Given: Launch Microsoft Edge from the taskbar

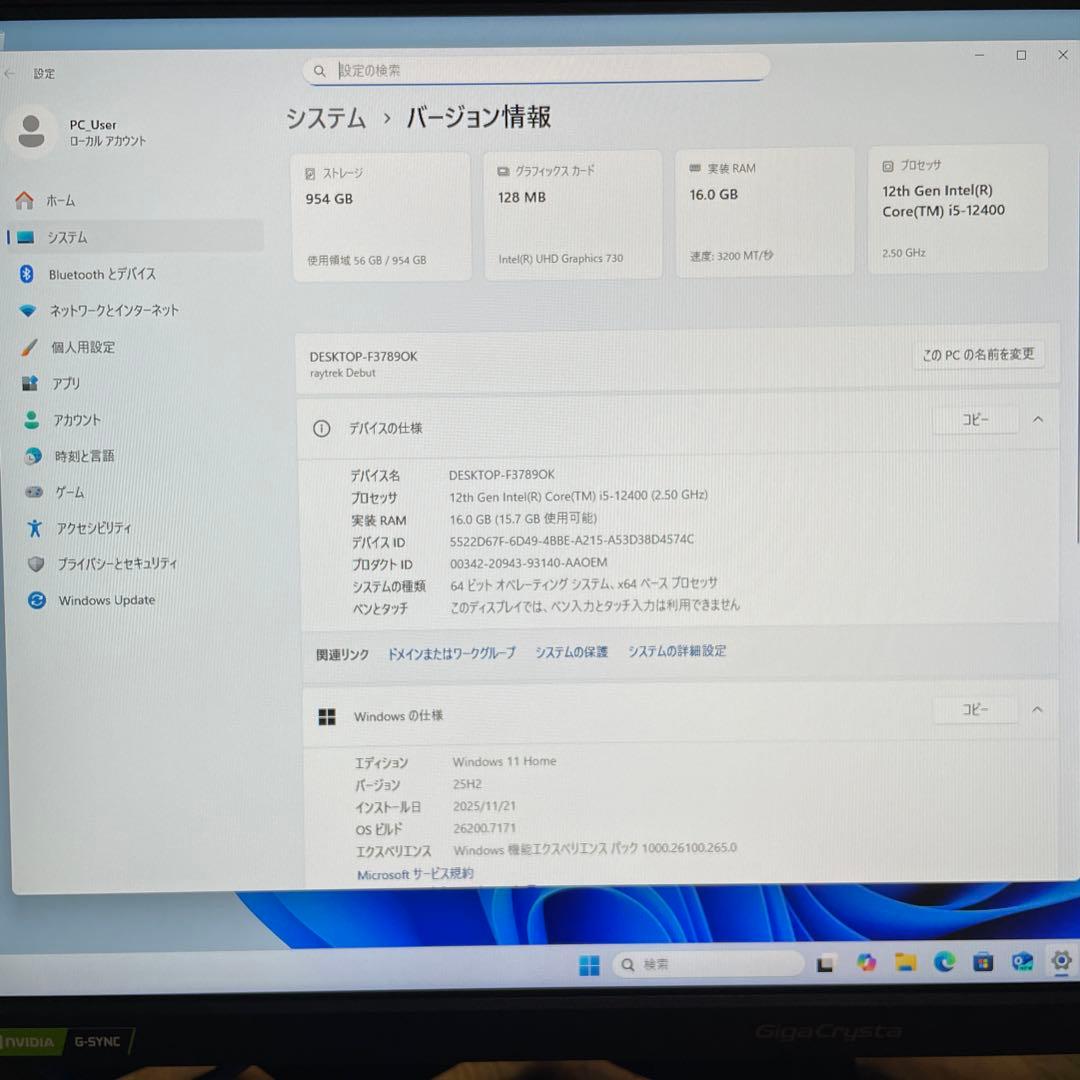Looking at the screenshot, I should [x=944, y=963].
